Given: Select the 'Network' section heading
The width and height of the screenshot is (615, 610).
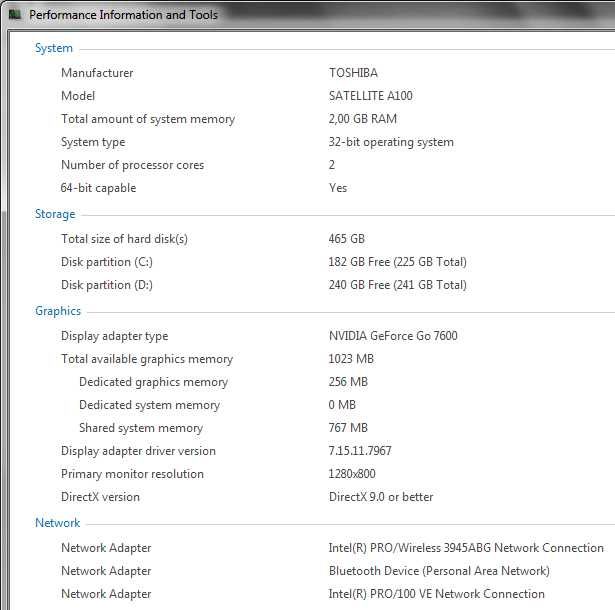Looking at the screenshot, I should coord(58,523).
